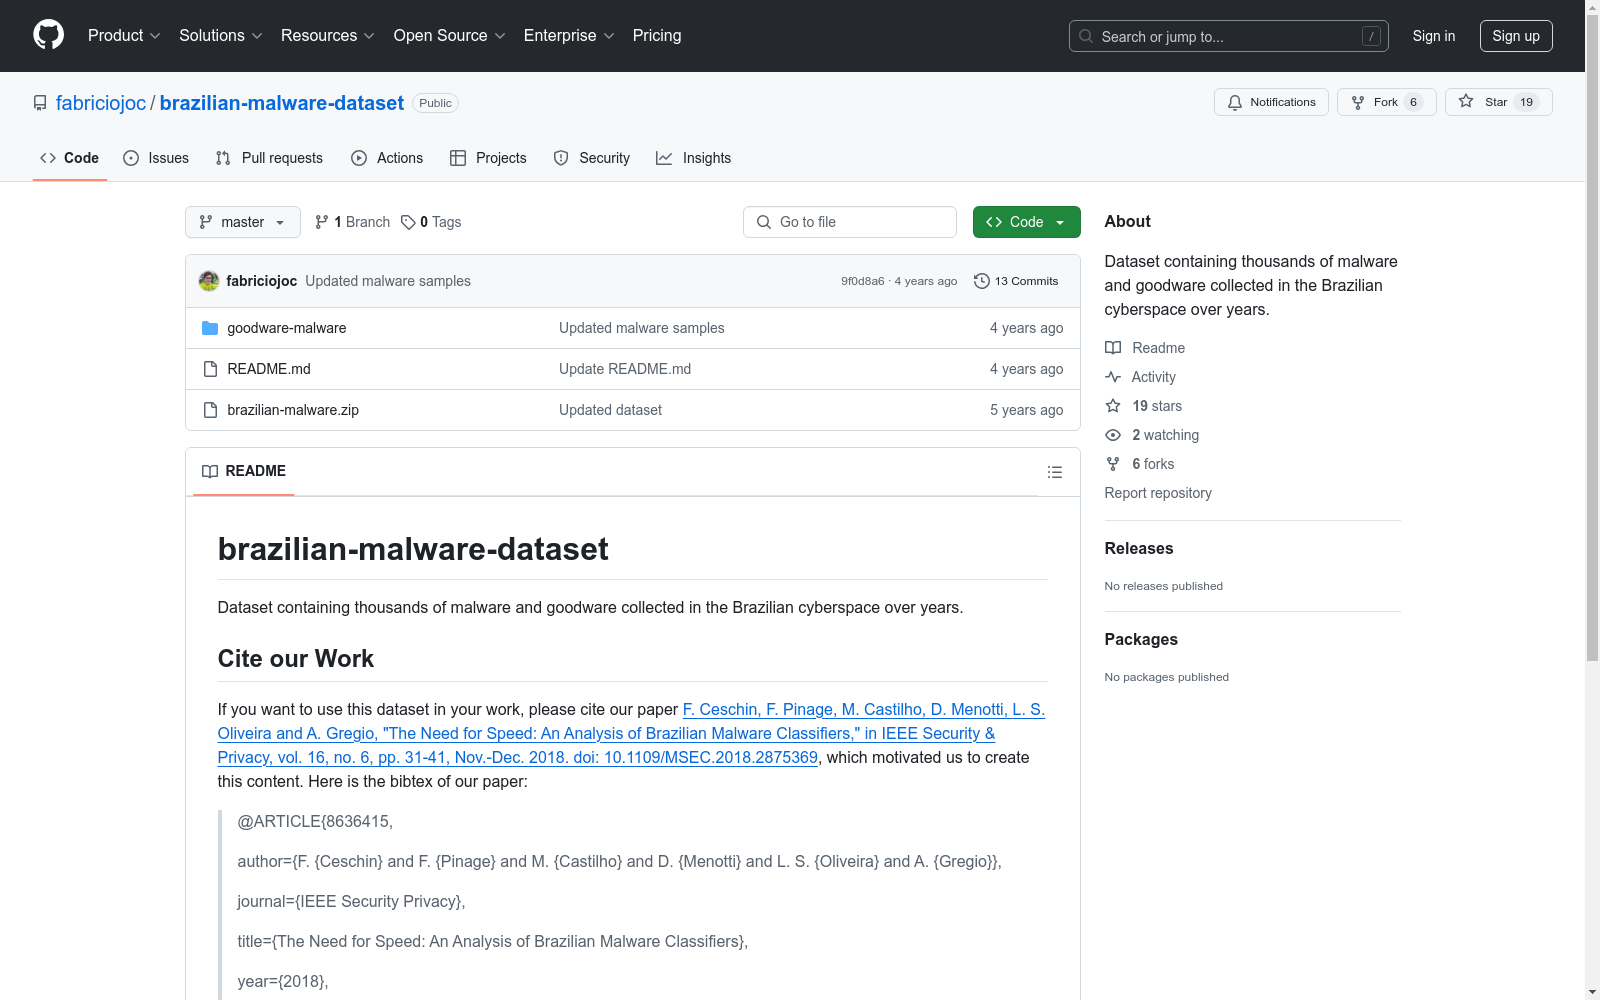Click the fabriciojoc avatar in commit row

pos(209,281)
